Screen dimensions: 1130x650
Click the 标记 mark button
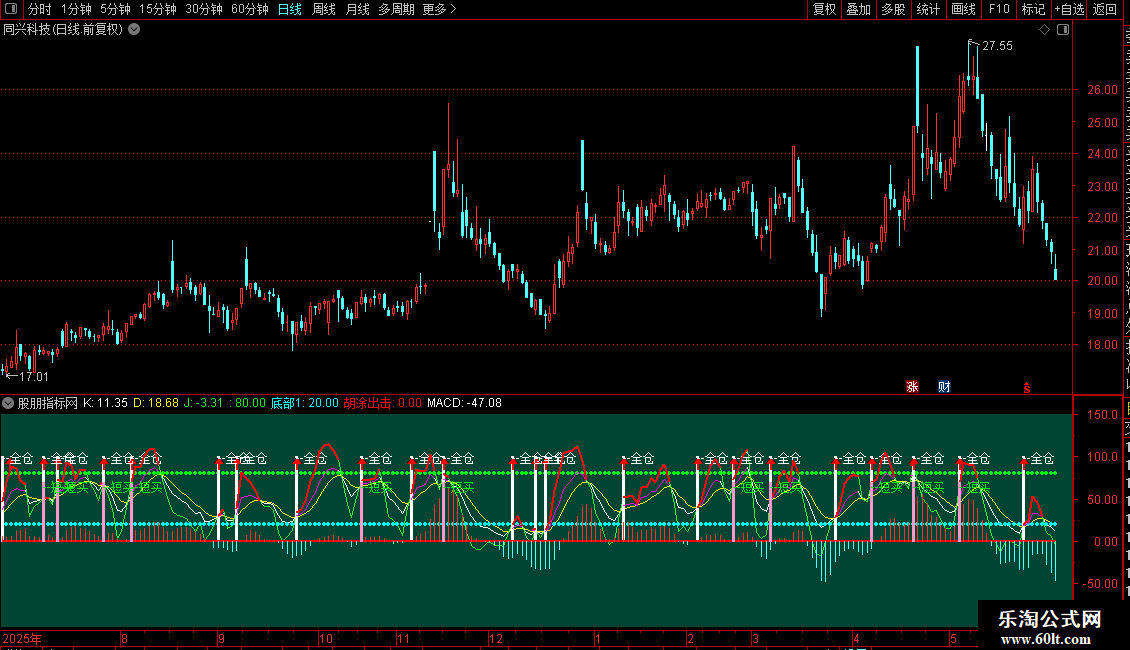tap(1033, 9)
